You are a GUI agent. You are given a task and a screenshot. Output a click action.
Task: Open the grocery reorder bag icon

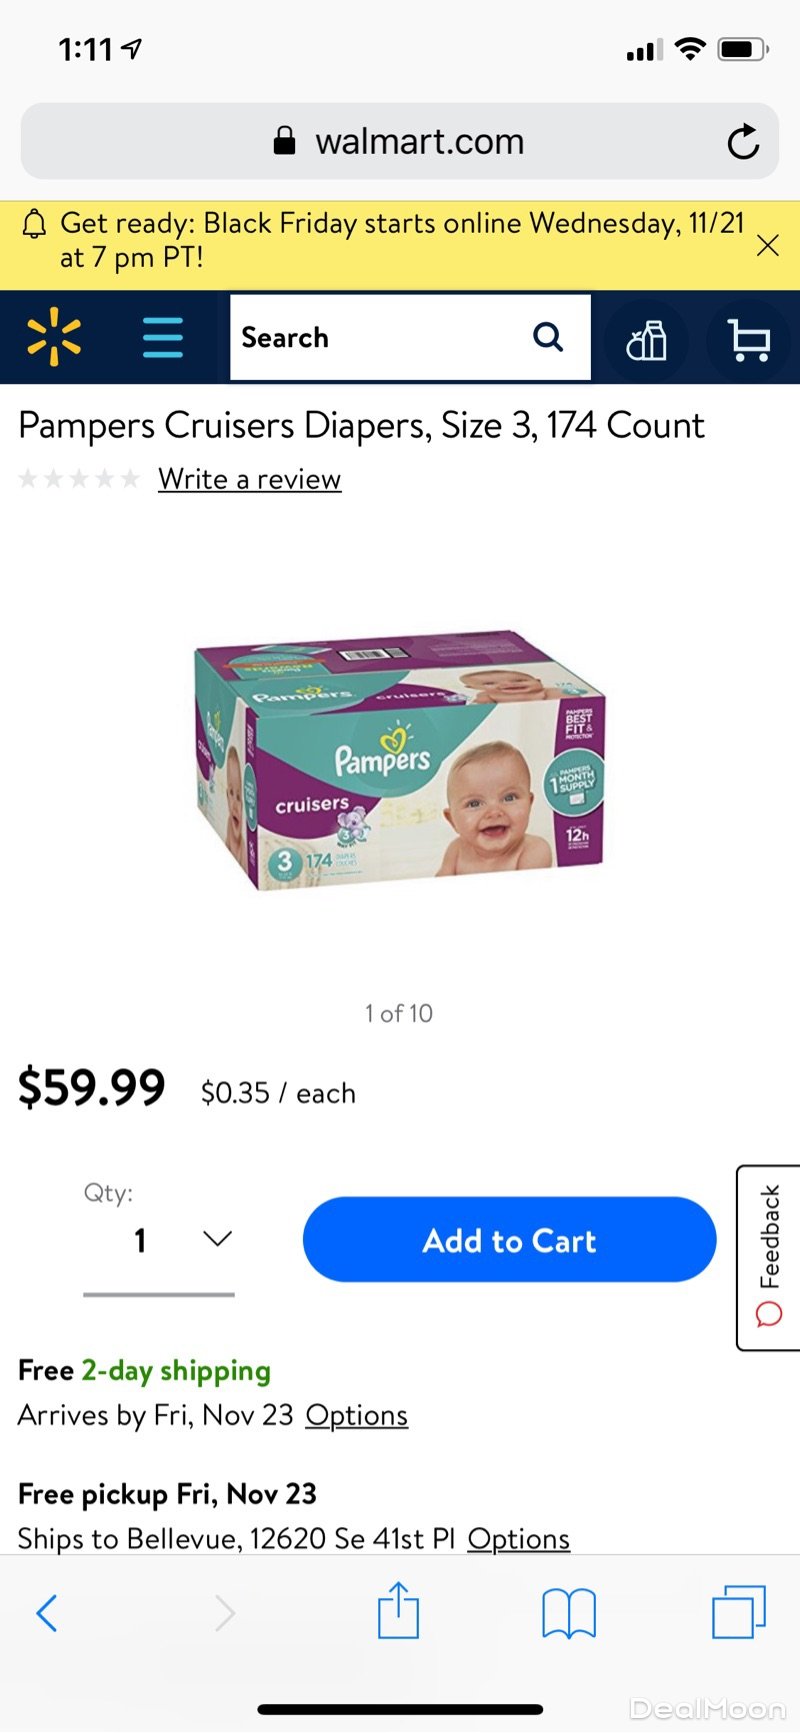click(x=646, y=340)
